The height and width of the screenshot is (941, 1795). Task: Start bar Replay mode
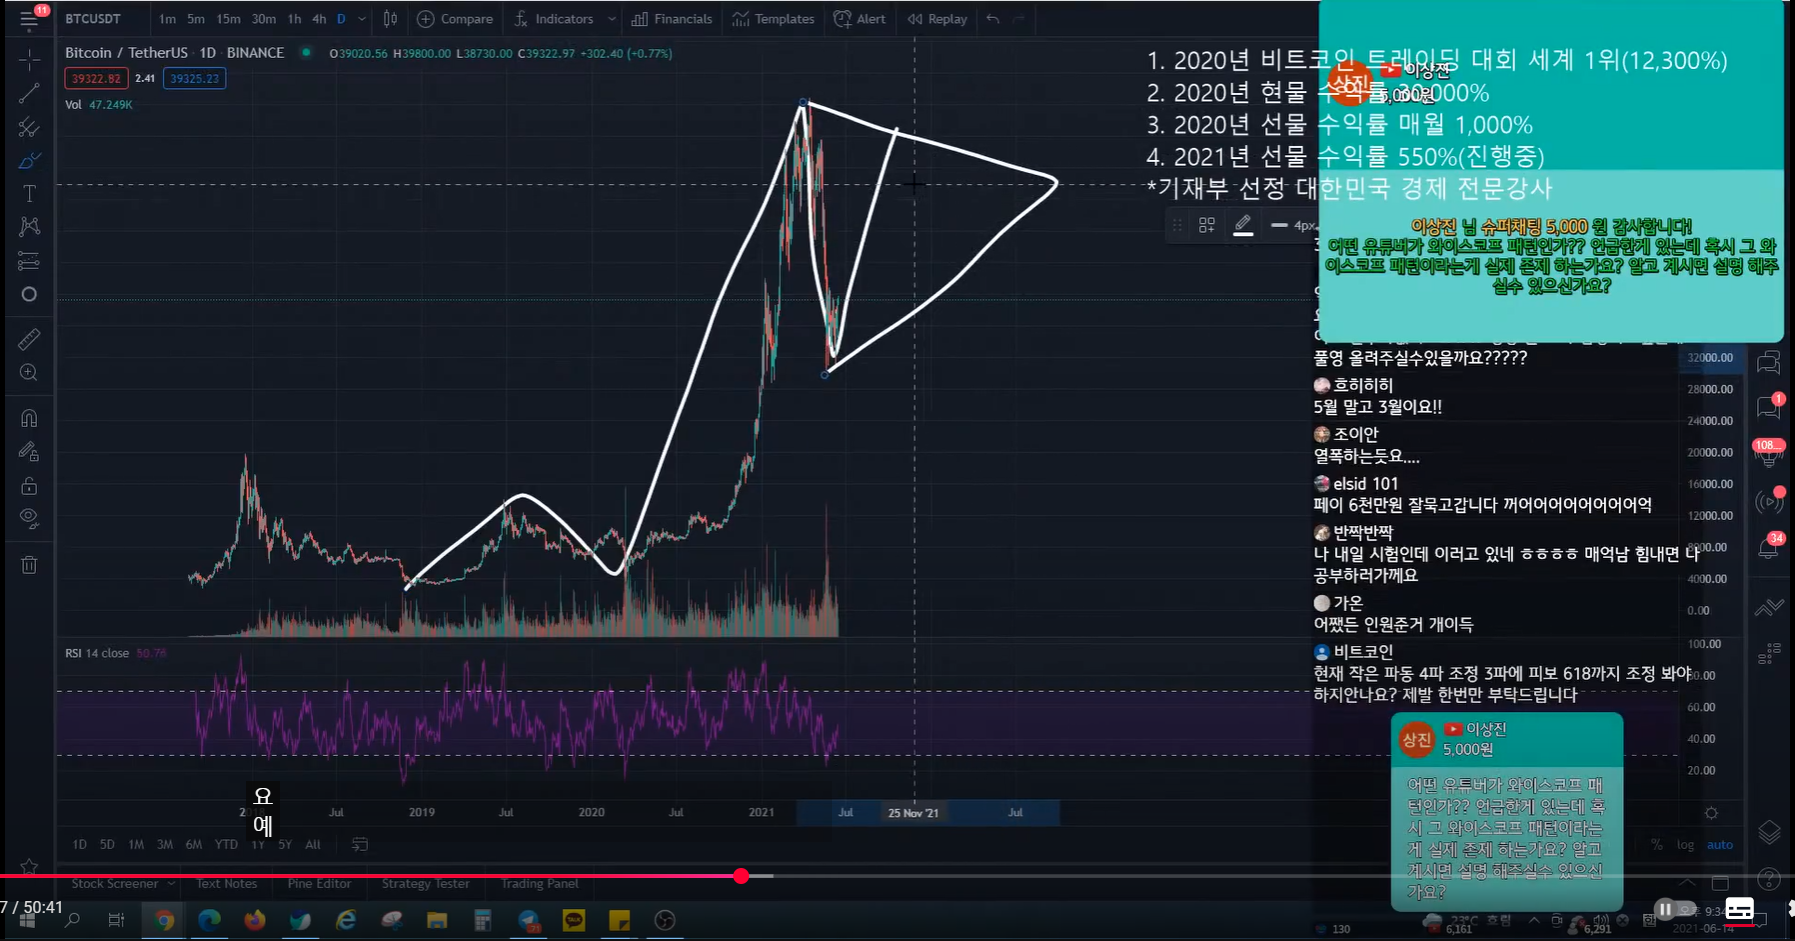tap(937, 19)
